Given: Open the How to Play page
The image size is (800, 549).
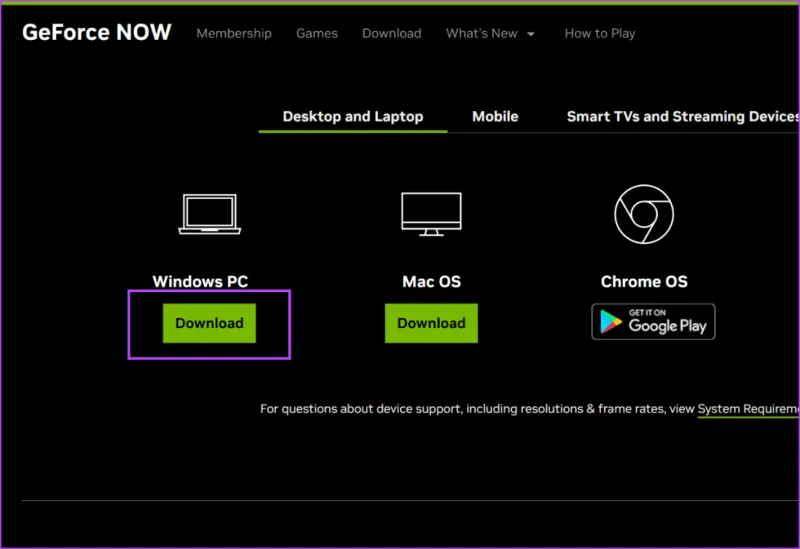Looking at the screenshot, I should tap(599, 34).
